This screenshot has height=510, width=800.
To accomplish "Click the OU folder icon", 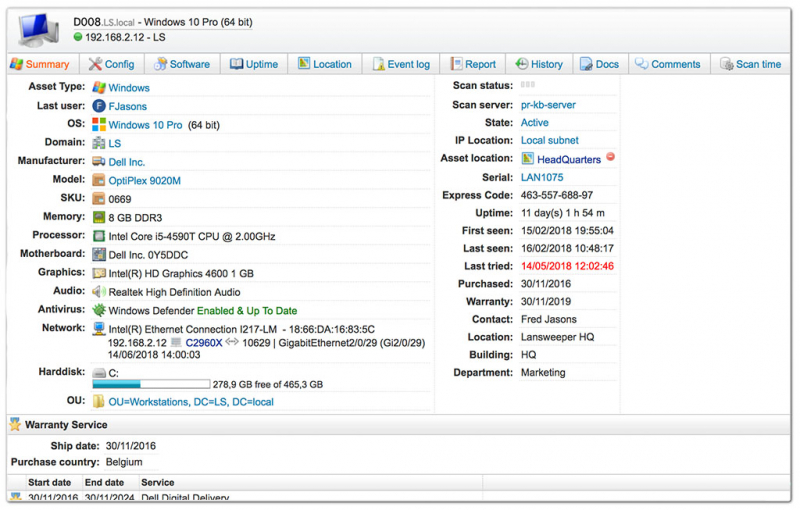I will pyautogui.click(x=99, y=402).
